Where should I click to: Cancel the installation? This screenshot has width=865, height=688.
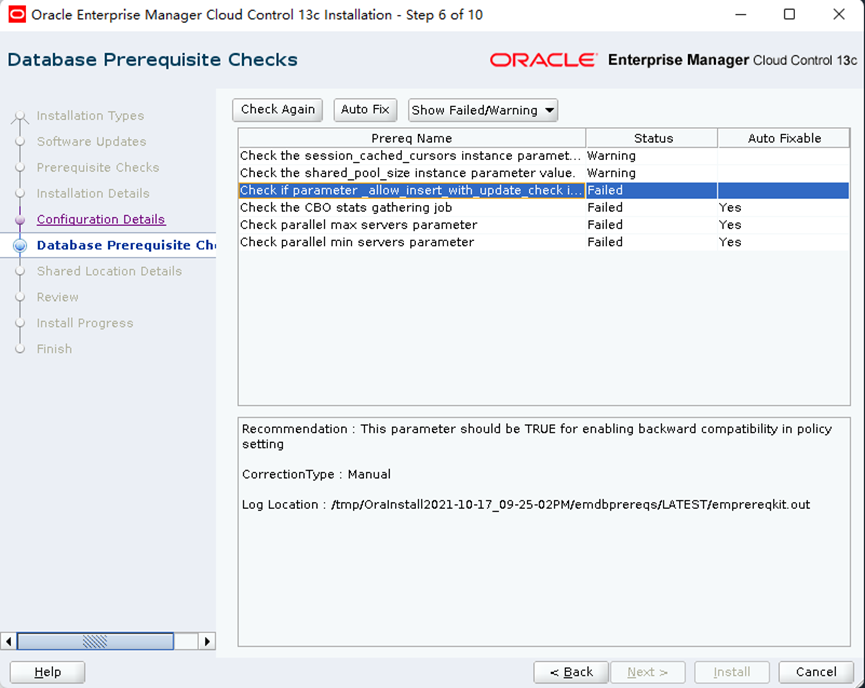click(x=816, y=672)
